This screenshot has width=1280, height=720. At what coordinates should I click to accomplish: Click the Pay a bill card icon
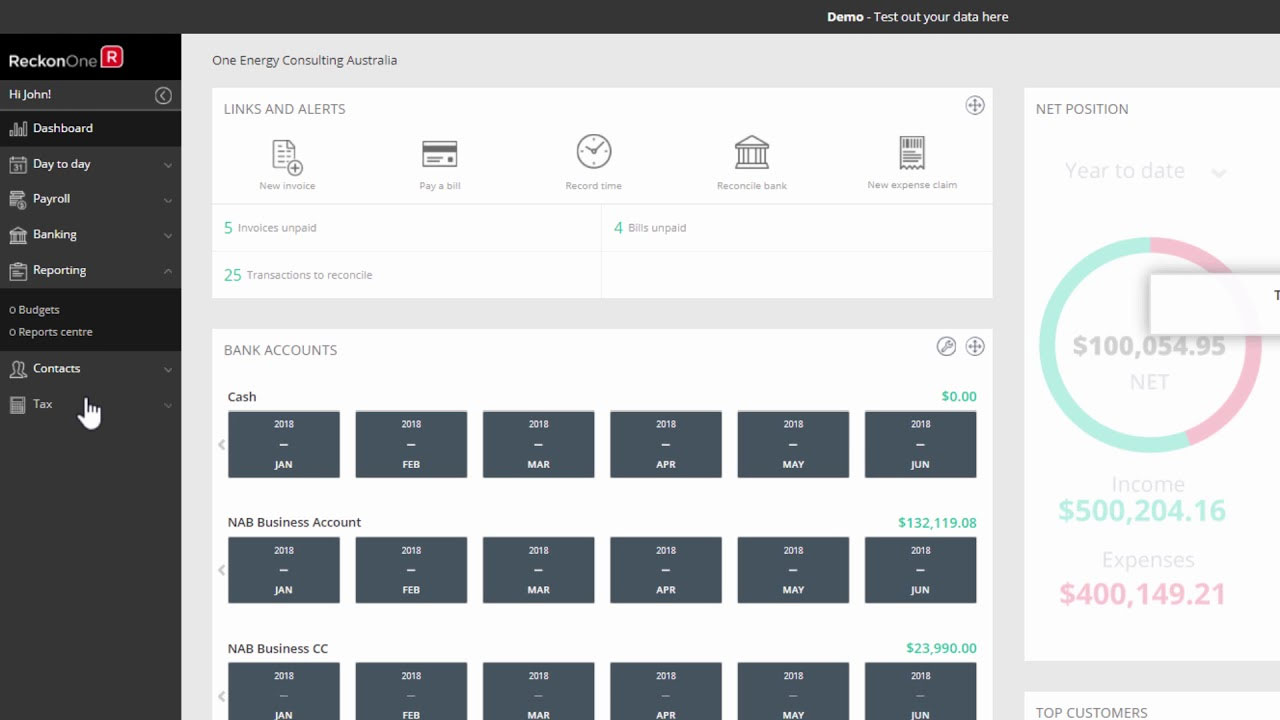(440, 154)
